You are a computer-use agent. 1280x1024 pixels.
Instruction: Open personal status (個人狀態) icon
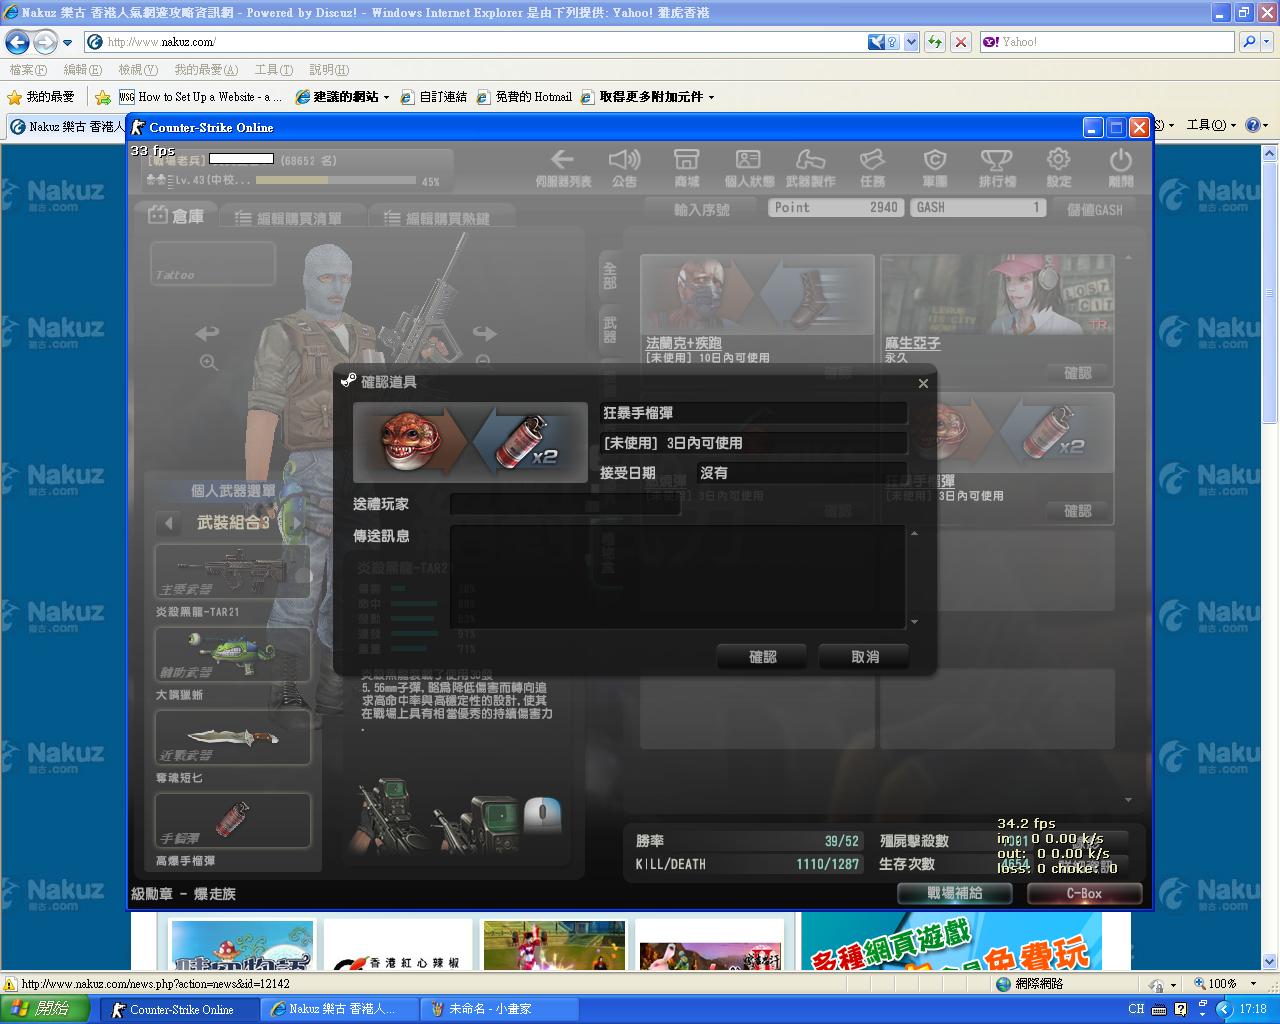pos(749,168)
